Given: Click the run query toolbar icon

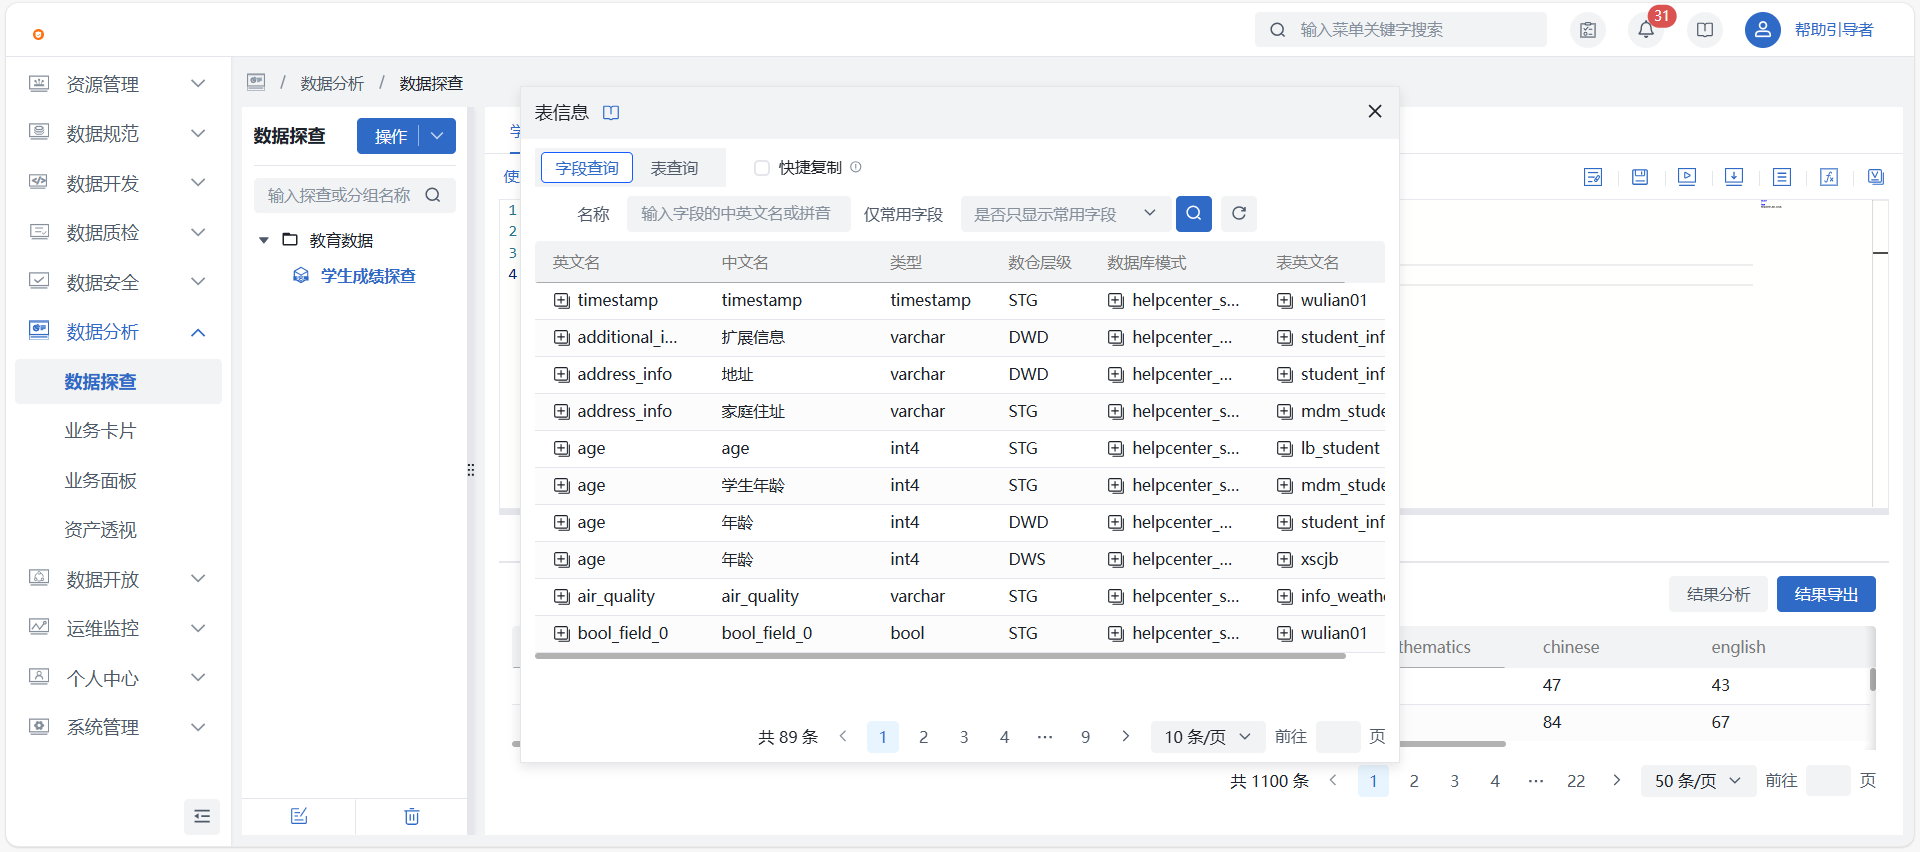Looking at the screenshot, I should [x=1687, y=177].
